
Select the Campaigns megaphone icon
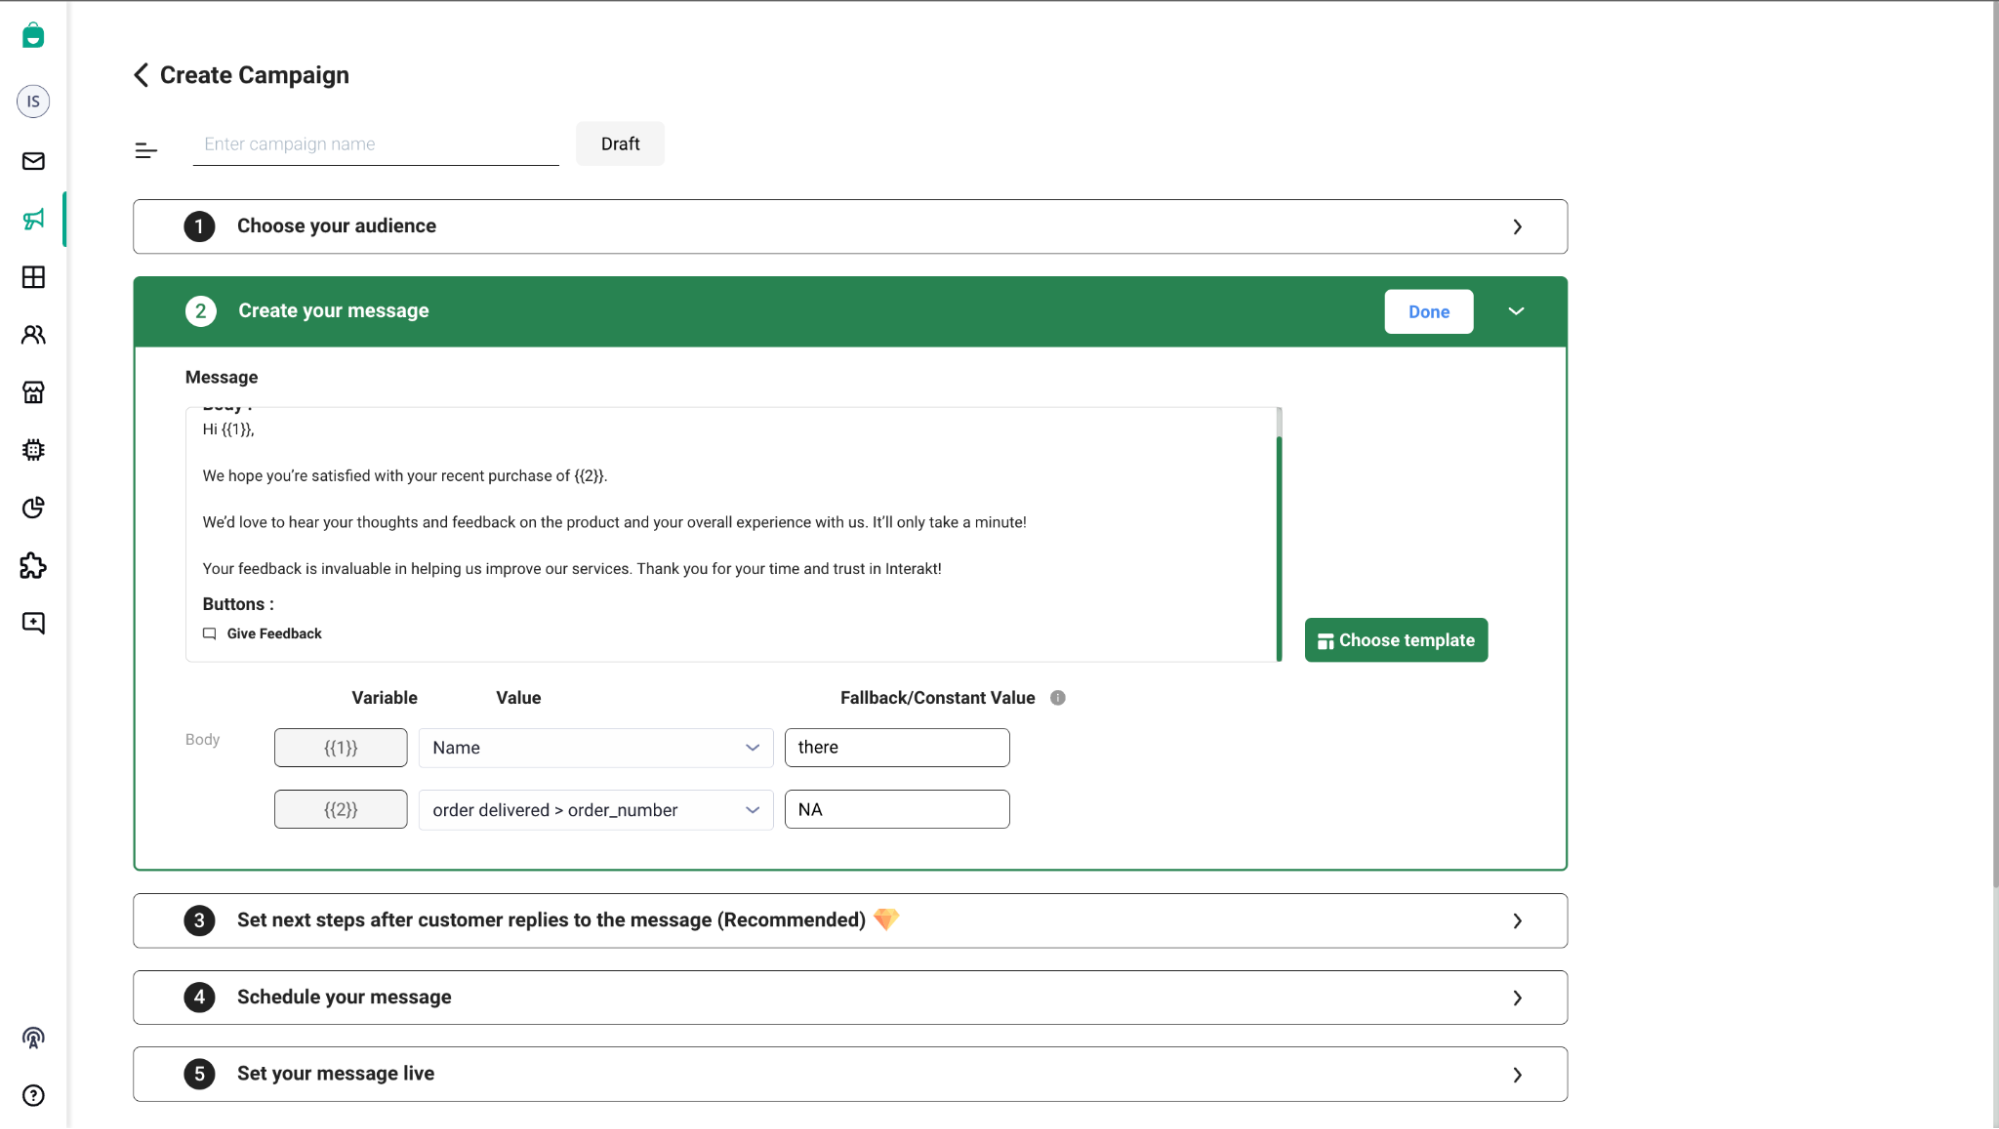click(33, 218)
